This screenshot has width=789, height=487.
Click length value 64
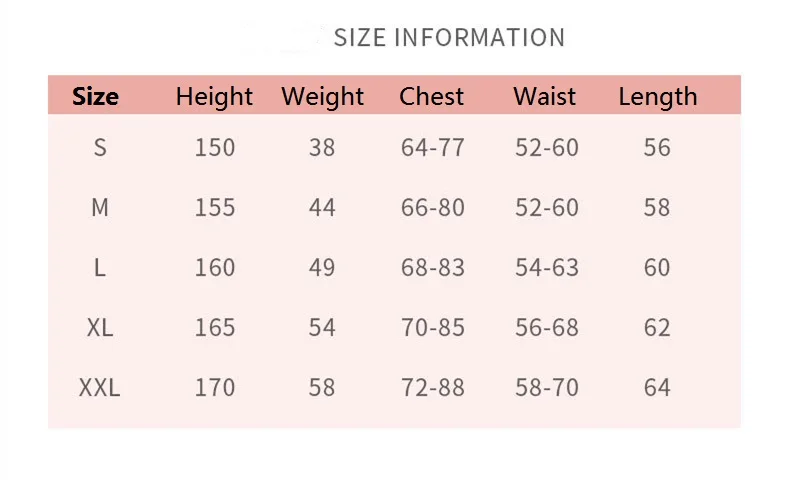(657, 387)
